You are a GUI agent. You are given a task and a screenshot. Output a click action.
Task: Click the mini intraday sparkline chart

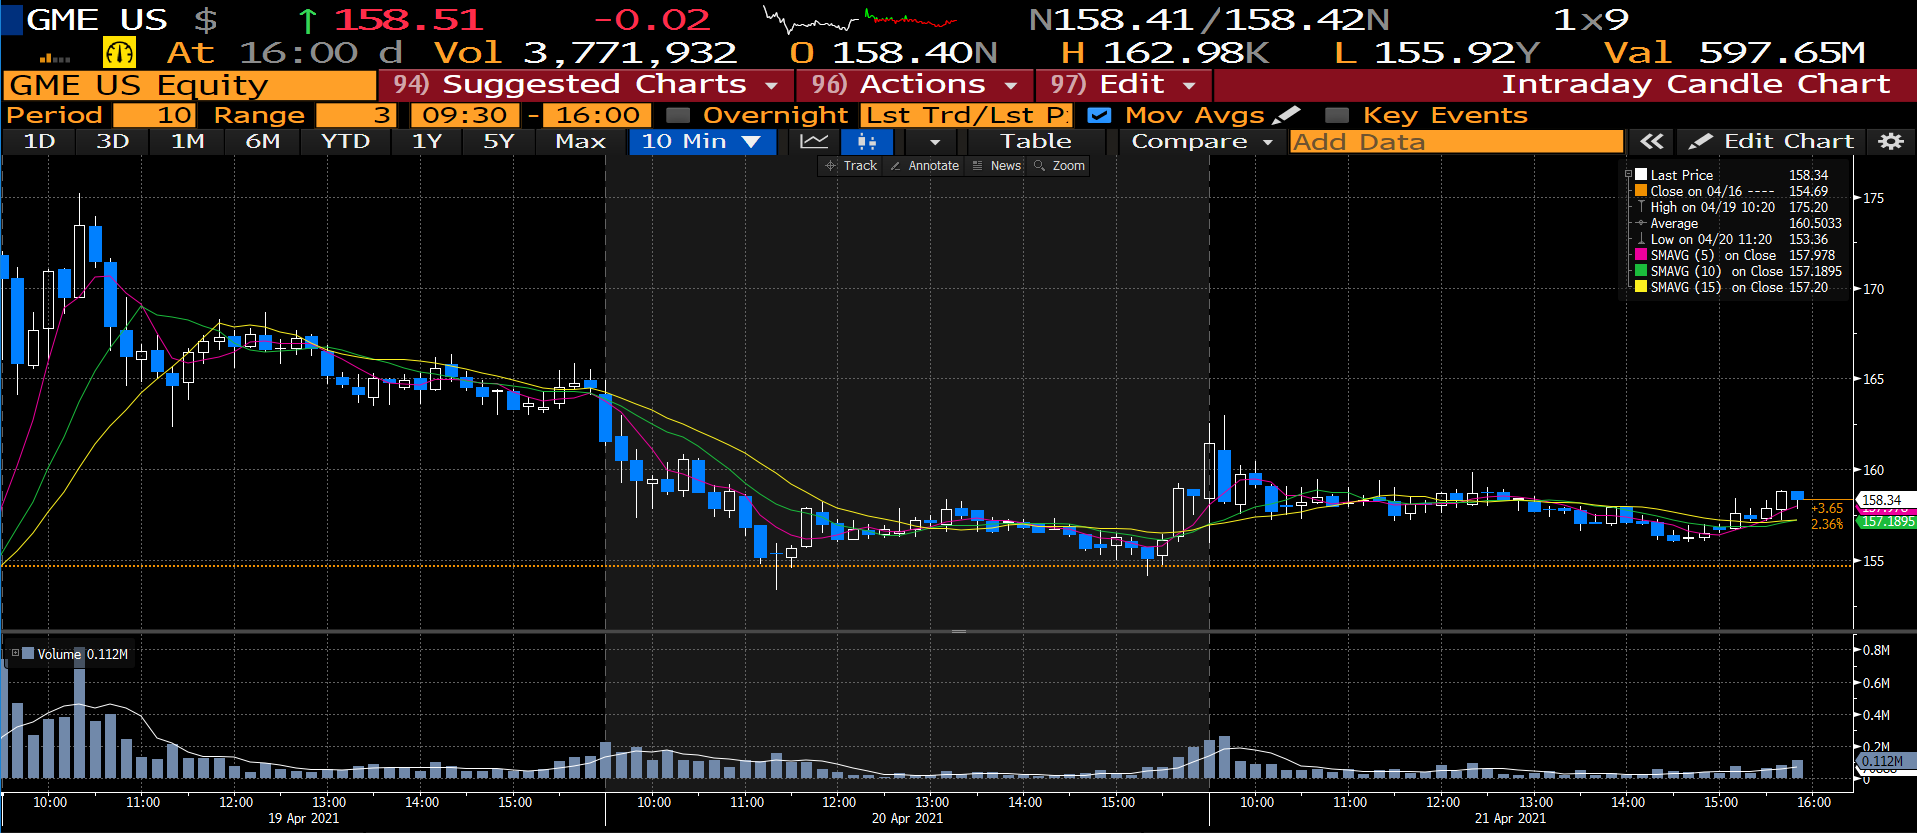coord(860,19)
